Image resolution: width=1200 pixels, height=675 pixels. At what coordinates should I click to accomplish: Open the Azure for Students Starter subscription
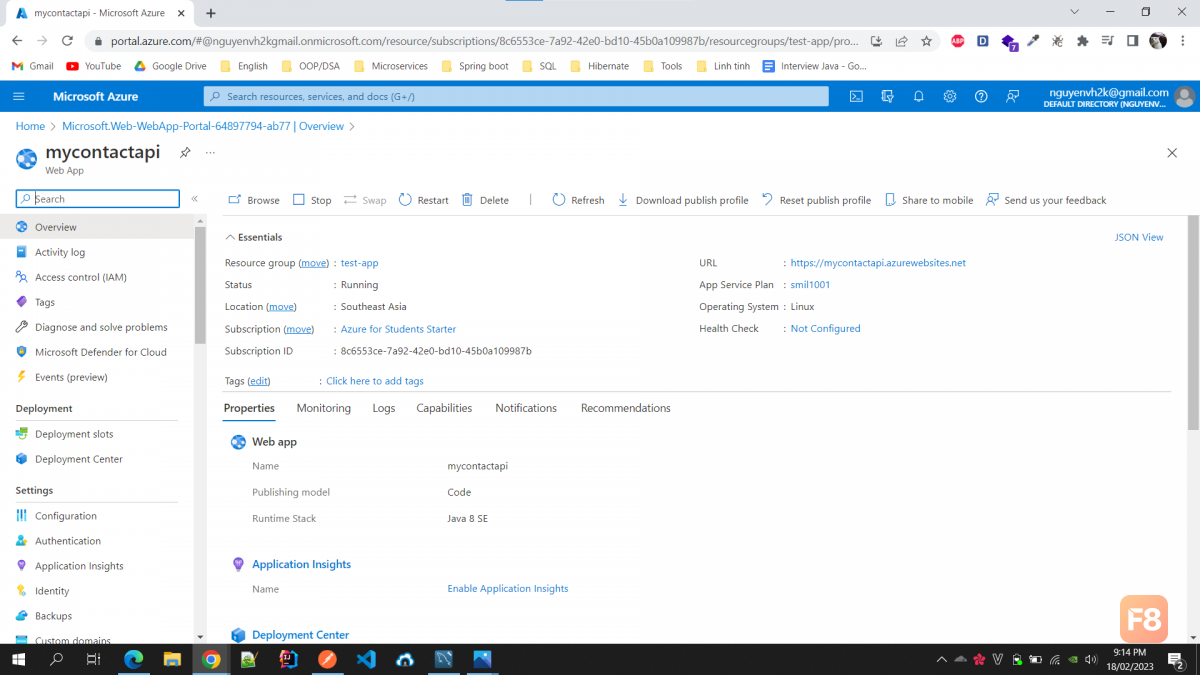[398, 329]
